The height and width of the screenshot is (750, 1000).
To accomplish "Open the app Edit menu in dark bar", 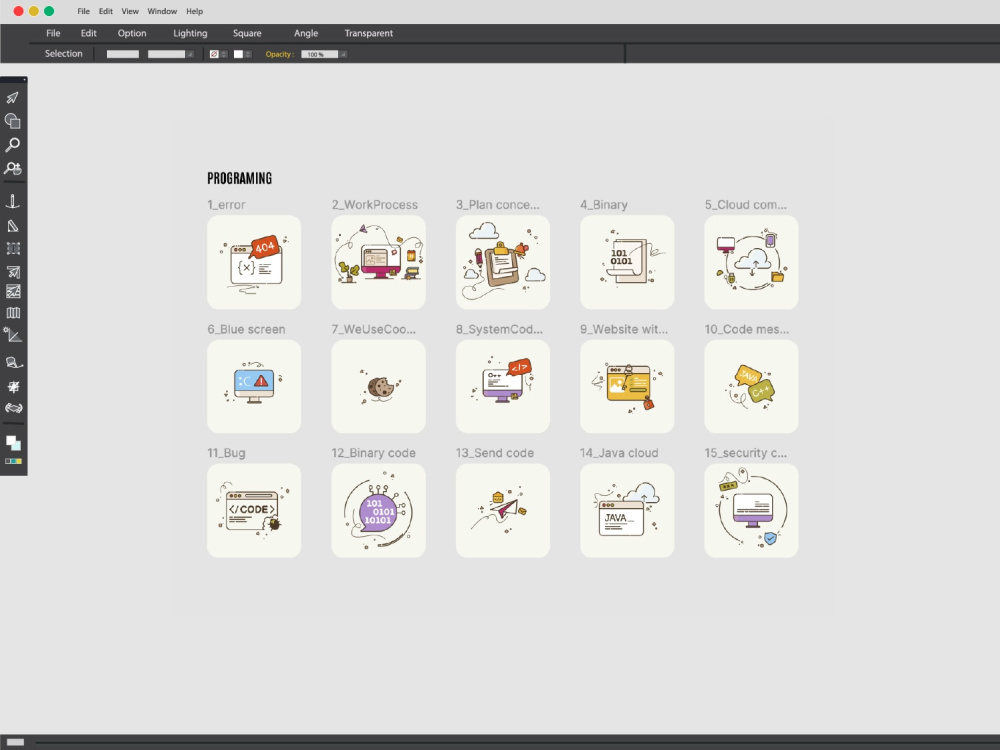I will click(x=89, y=33).
